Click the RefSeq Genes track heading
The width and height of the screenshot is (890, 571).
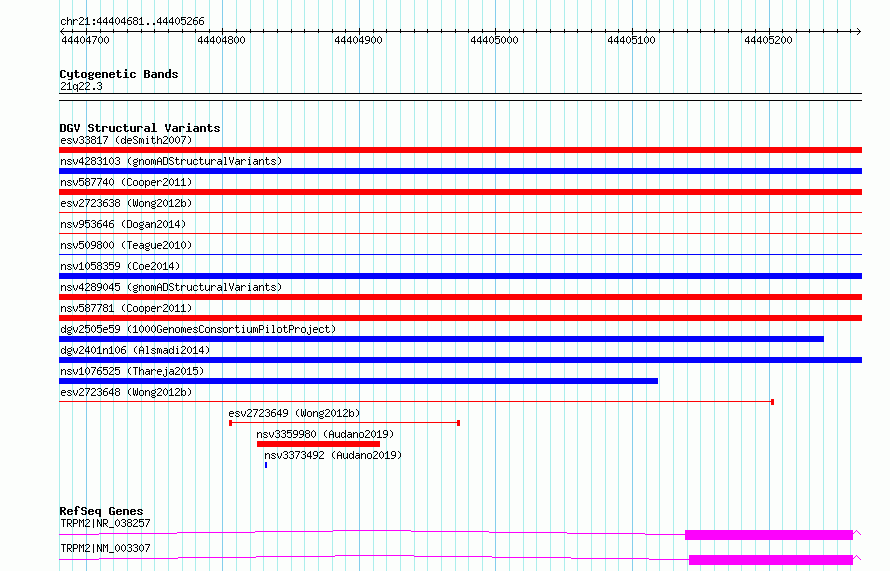pos(101,511)
